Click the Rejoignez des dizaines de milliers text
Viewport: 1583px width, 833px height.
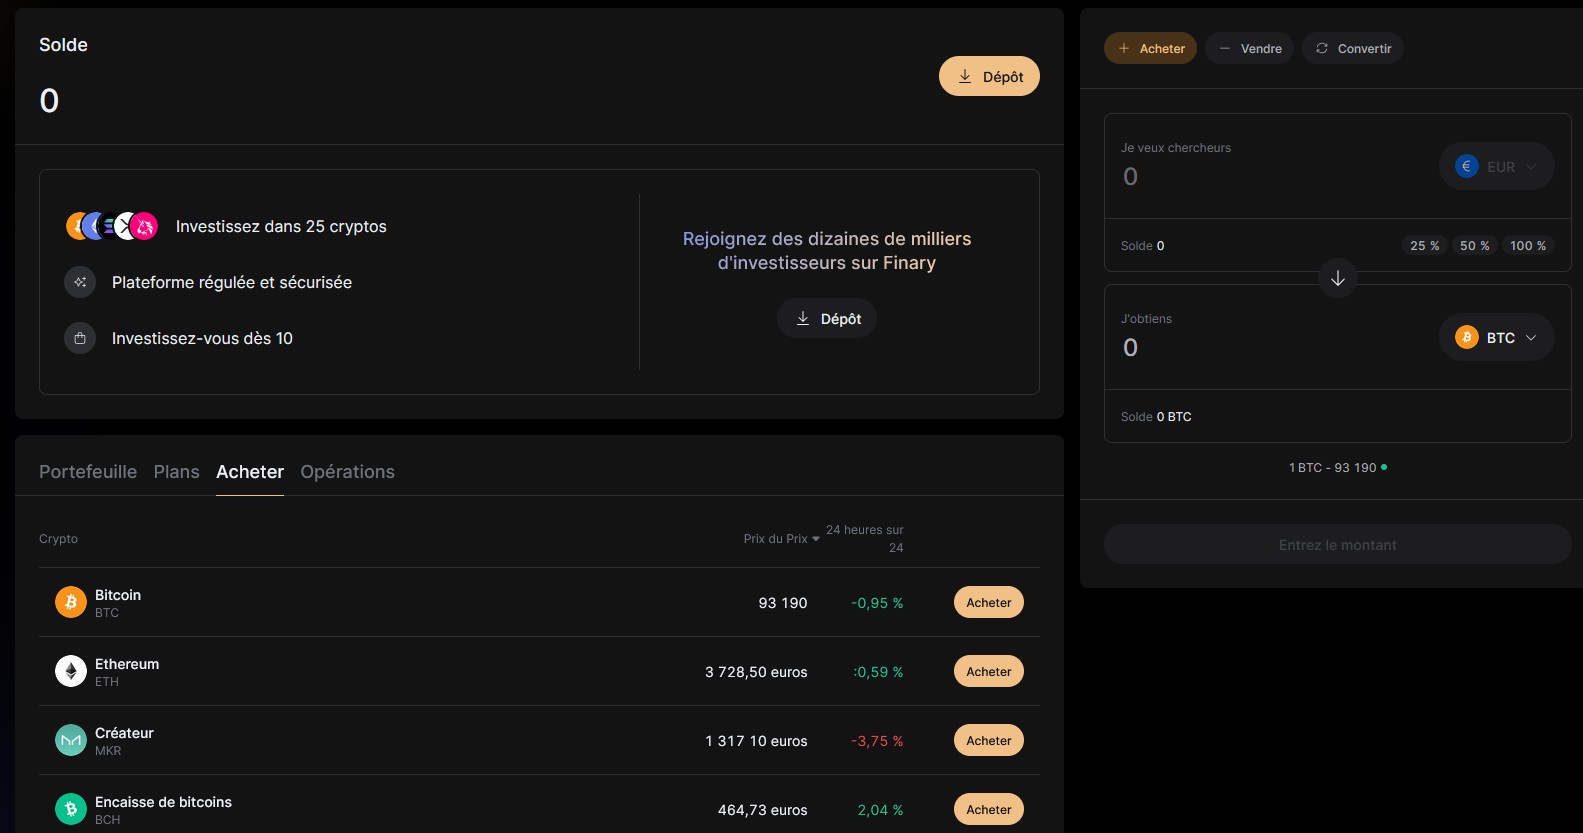[827, 251]
